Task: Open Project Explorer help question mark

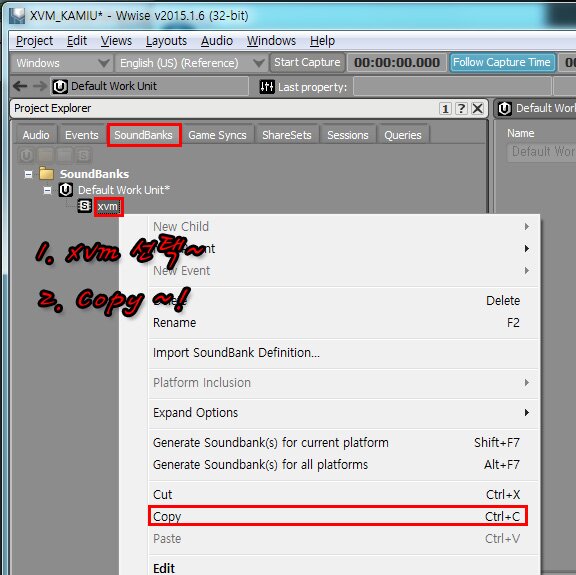Action: click(461, 109)
